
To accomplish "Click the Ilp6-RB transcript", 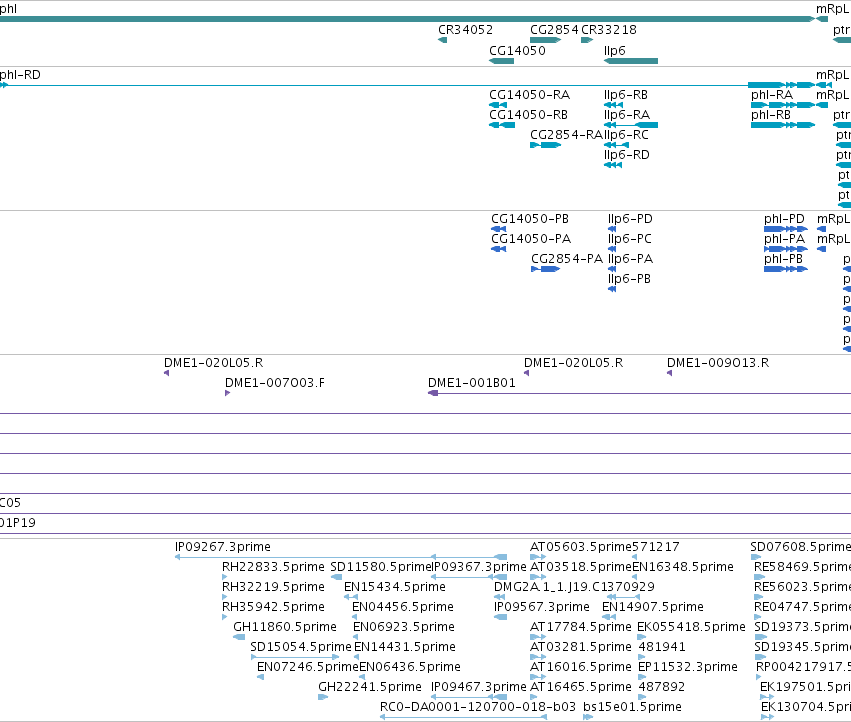I will [613, 105].
